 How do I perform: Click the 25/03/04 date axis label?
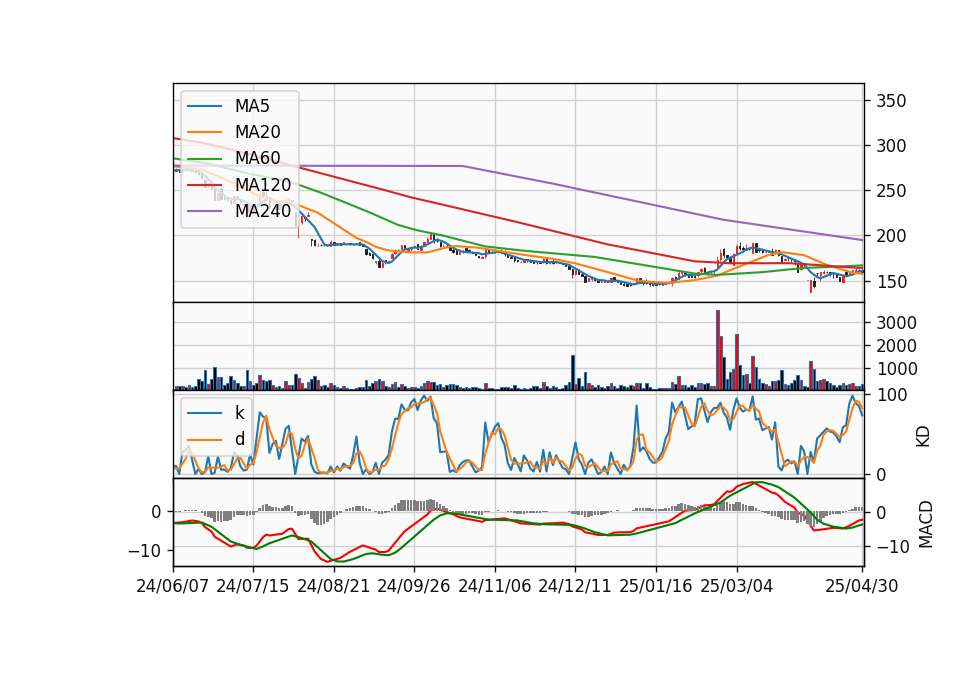737,586
